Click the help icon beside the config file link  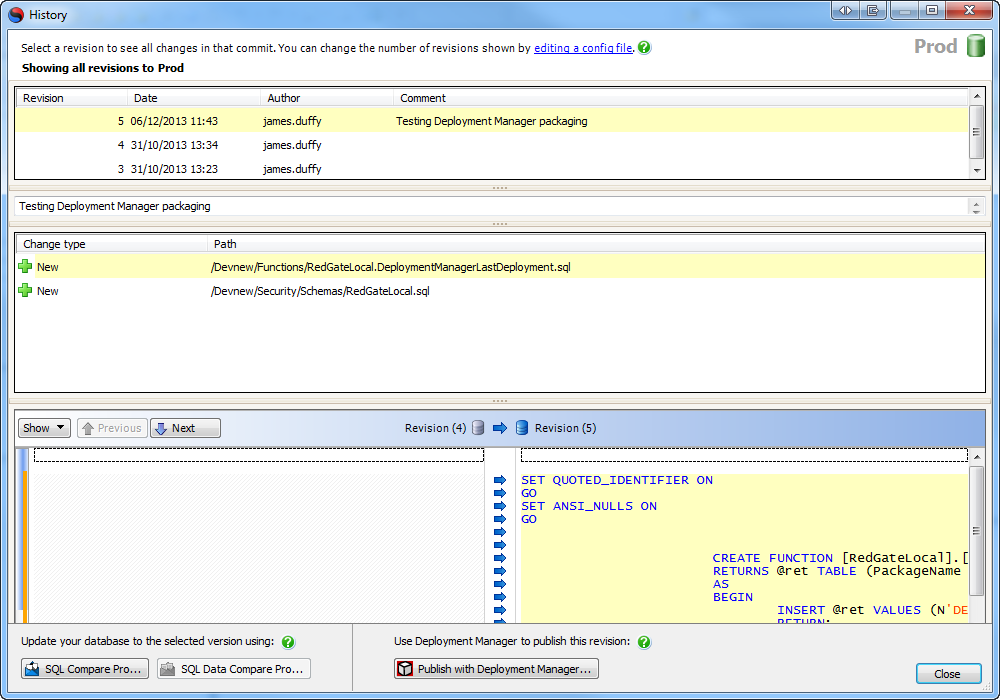point(644,48)
